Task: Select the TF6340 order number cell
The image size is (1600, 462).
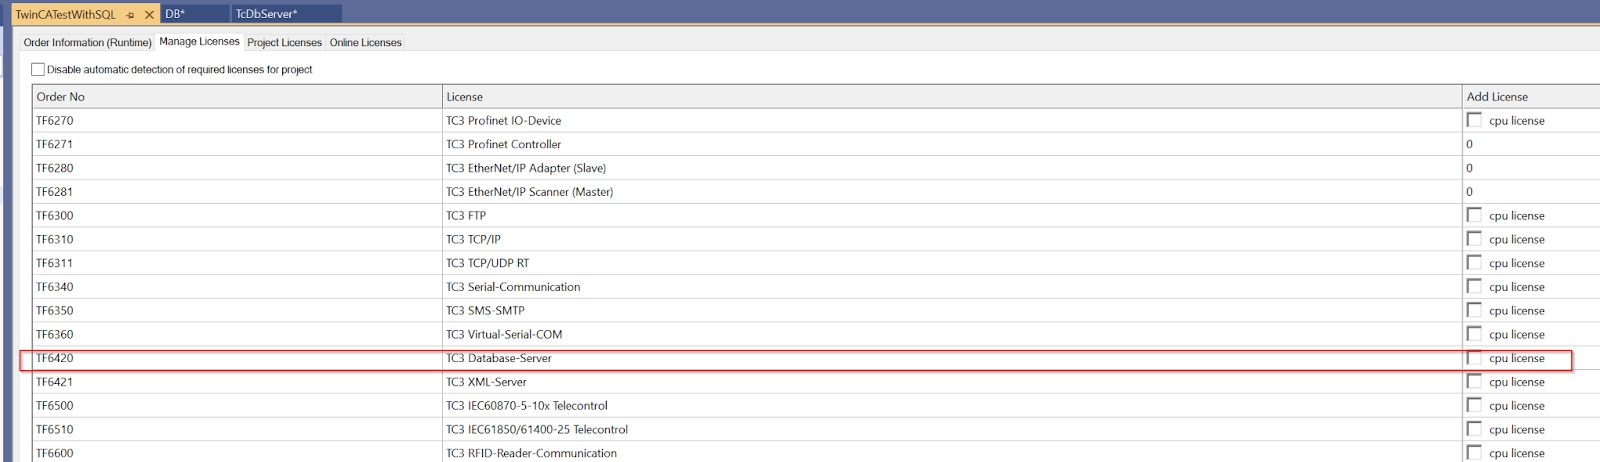Action: click(x=237, y=287)
